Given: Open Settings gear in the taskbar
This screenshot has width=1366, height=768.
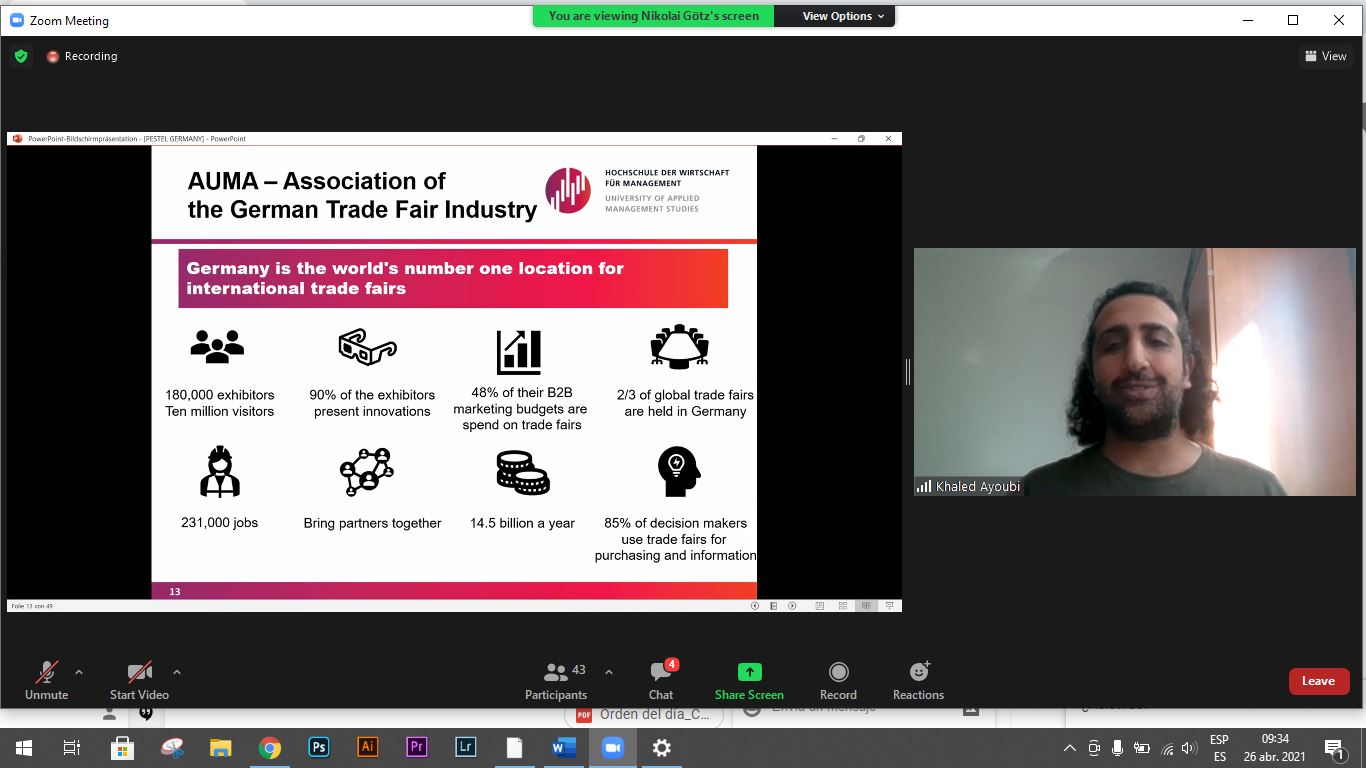Looking at the screenshot, I should pyautogui.click(x=661, y=747).
